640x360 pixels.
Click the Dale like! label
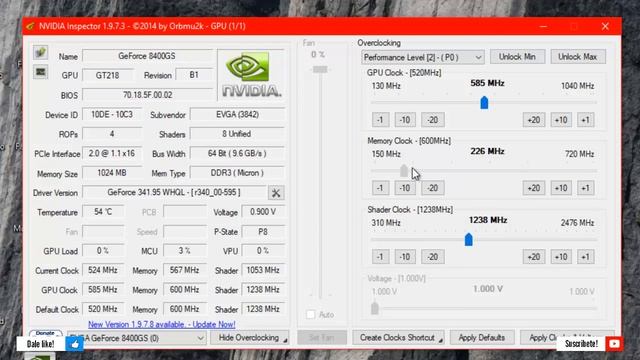tap(40, 344)
